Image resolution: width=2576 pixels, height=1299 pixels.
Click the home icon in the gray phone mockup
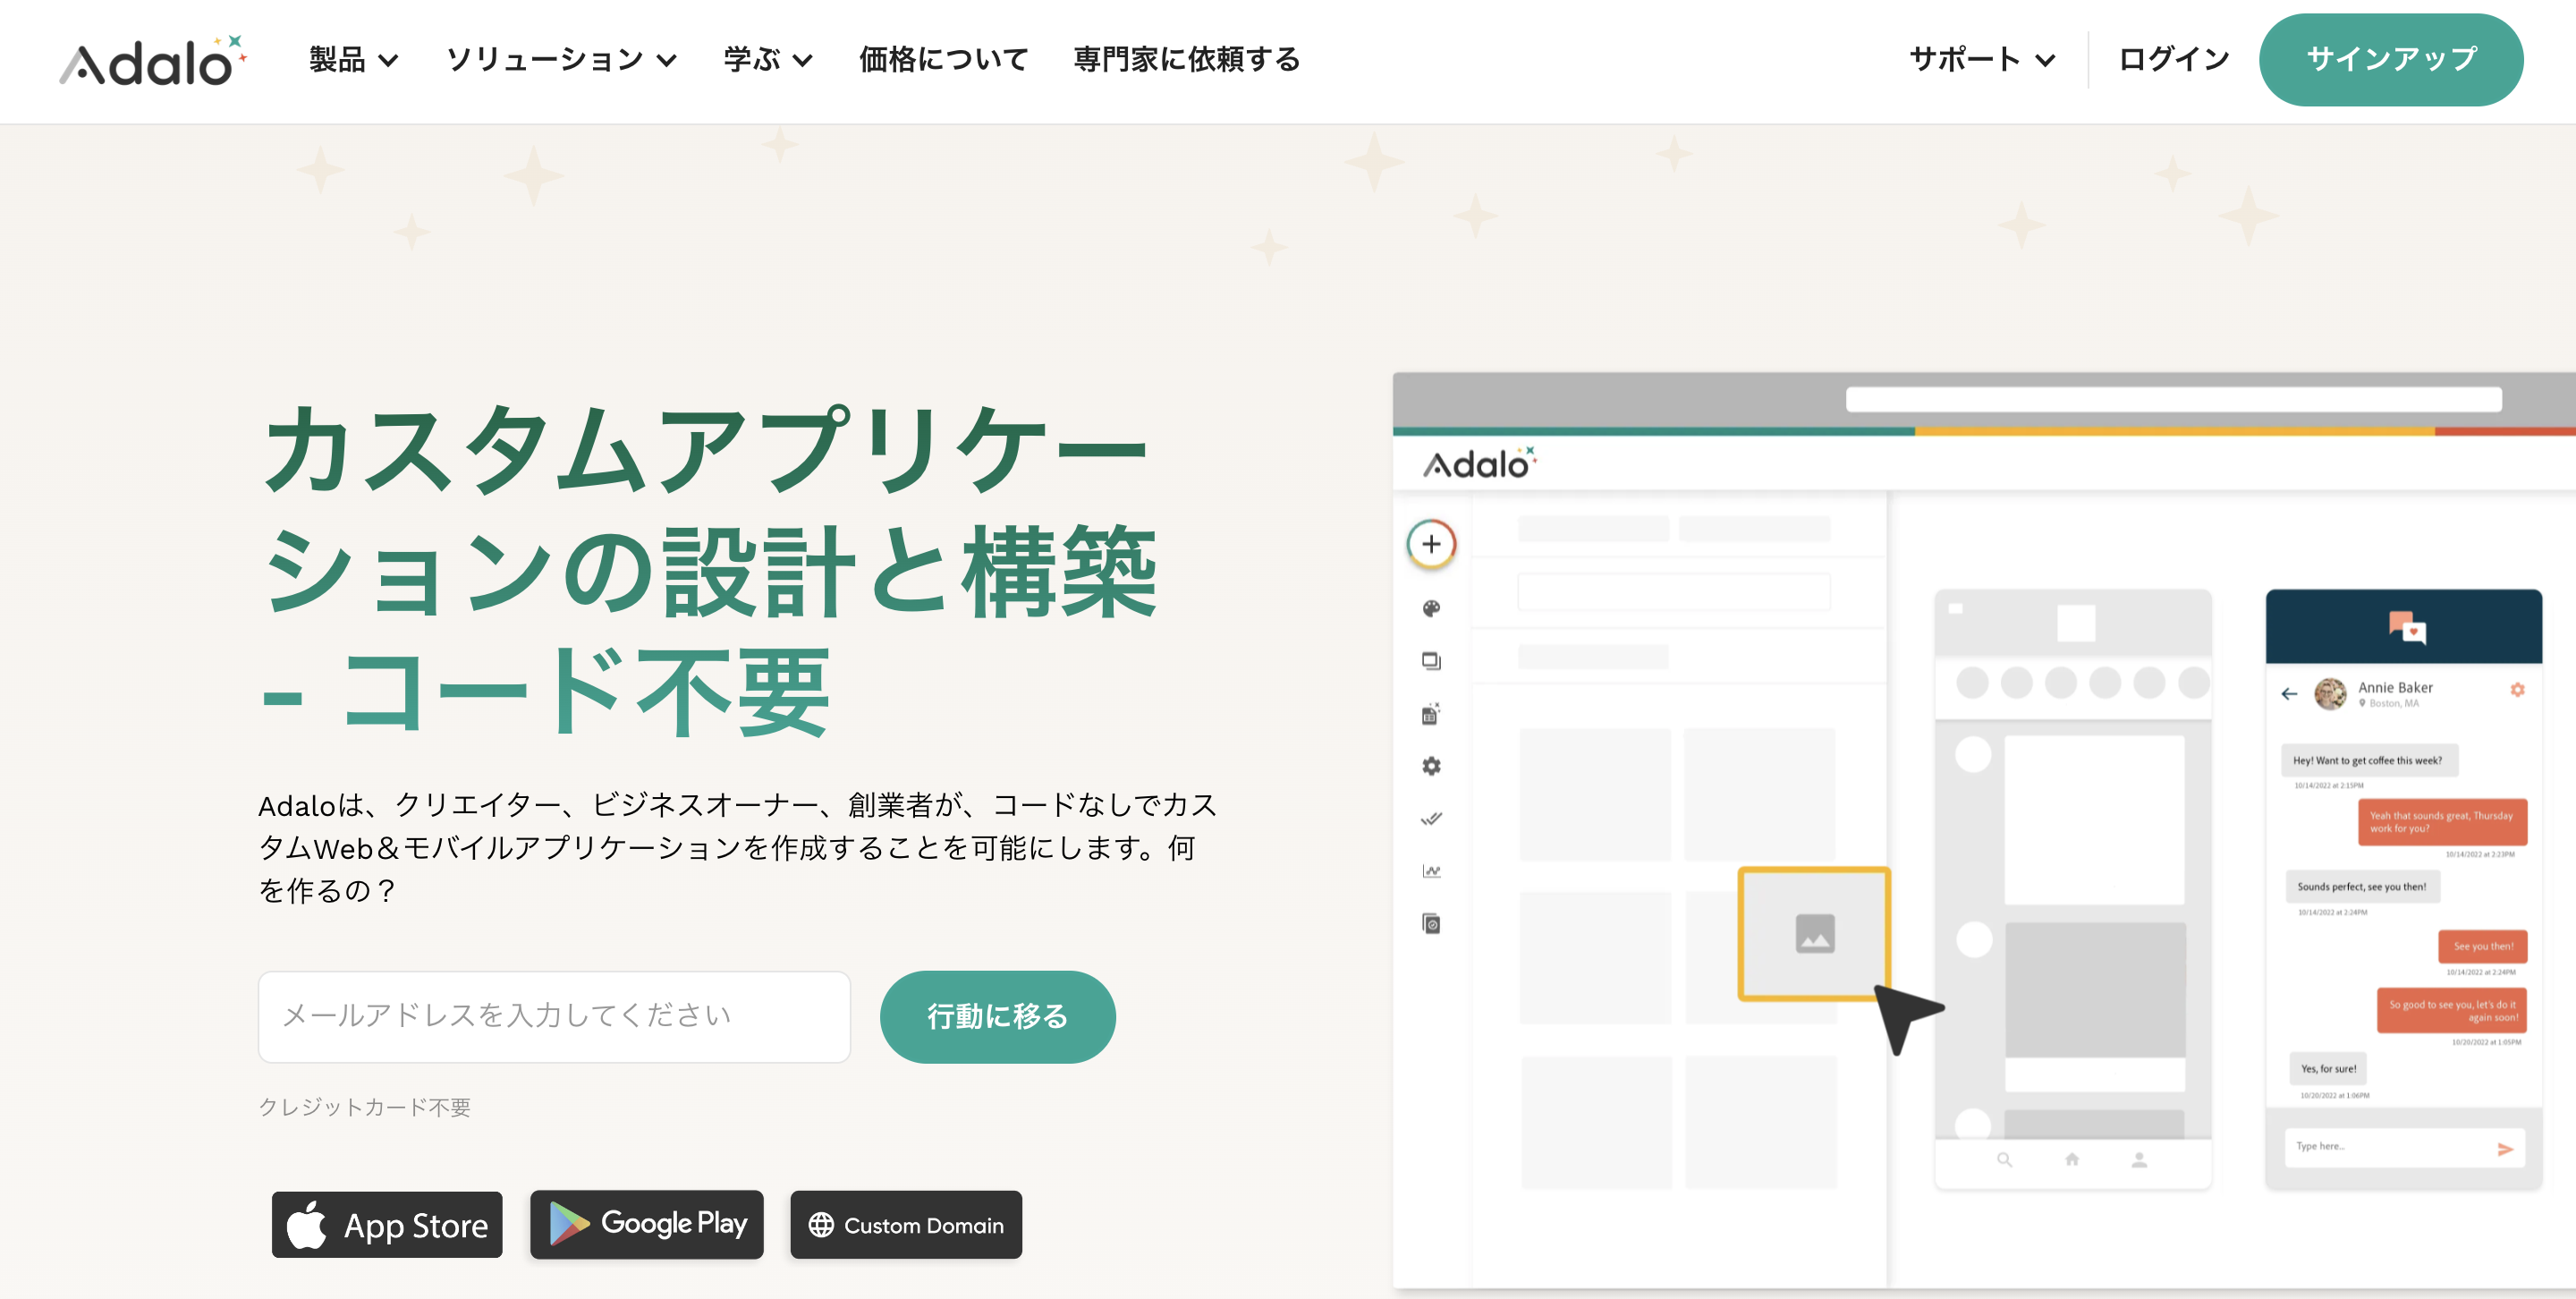tap(2072, 1160)
